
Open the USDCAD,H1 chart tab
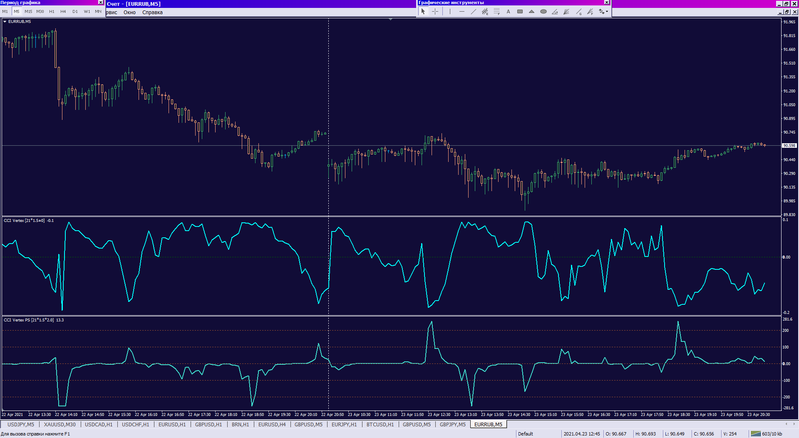coord(98,424)
